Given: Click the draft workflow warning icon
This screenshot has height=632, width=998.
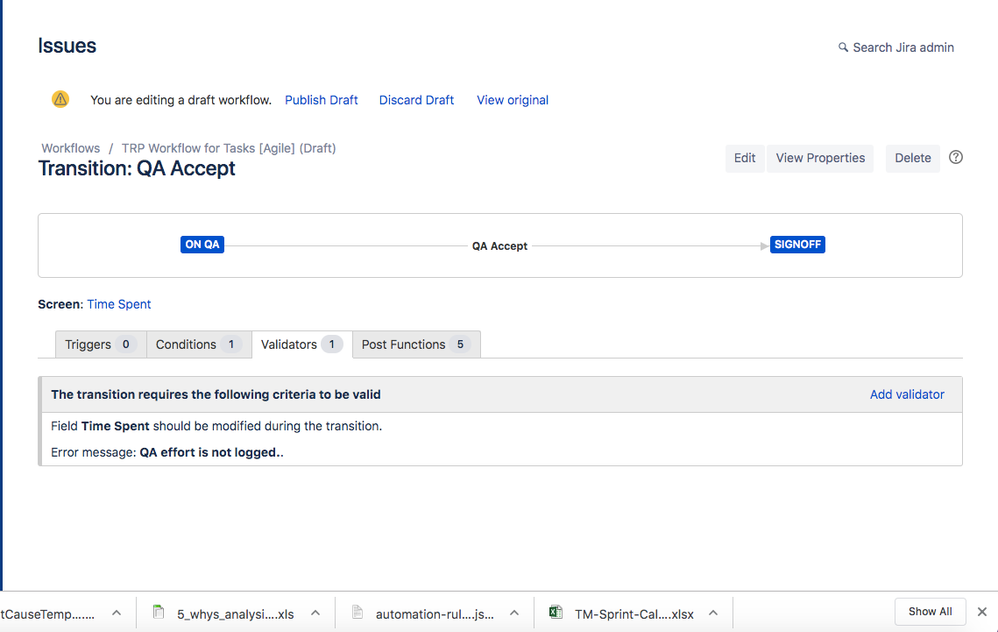Looking at the screenshot, I should coord(60,99).
